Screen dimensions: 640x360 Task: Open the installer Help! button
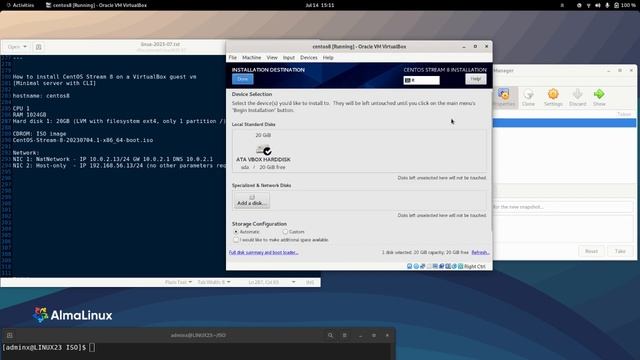(x=476, y=79)
